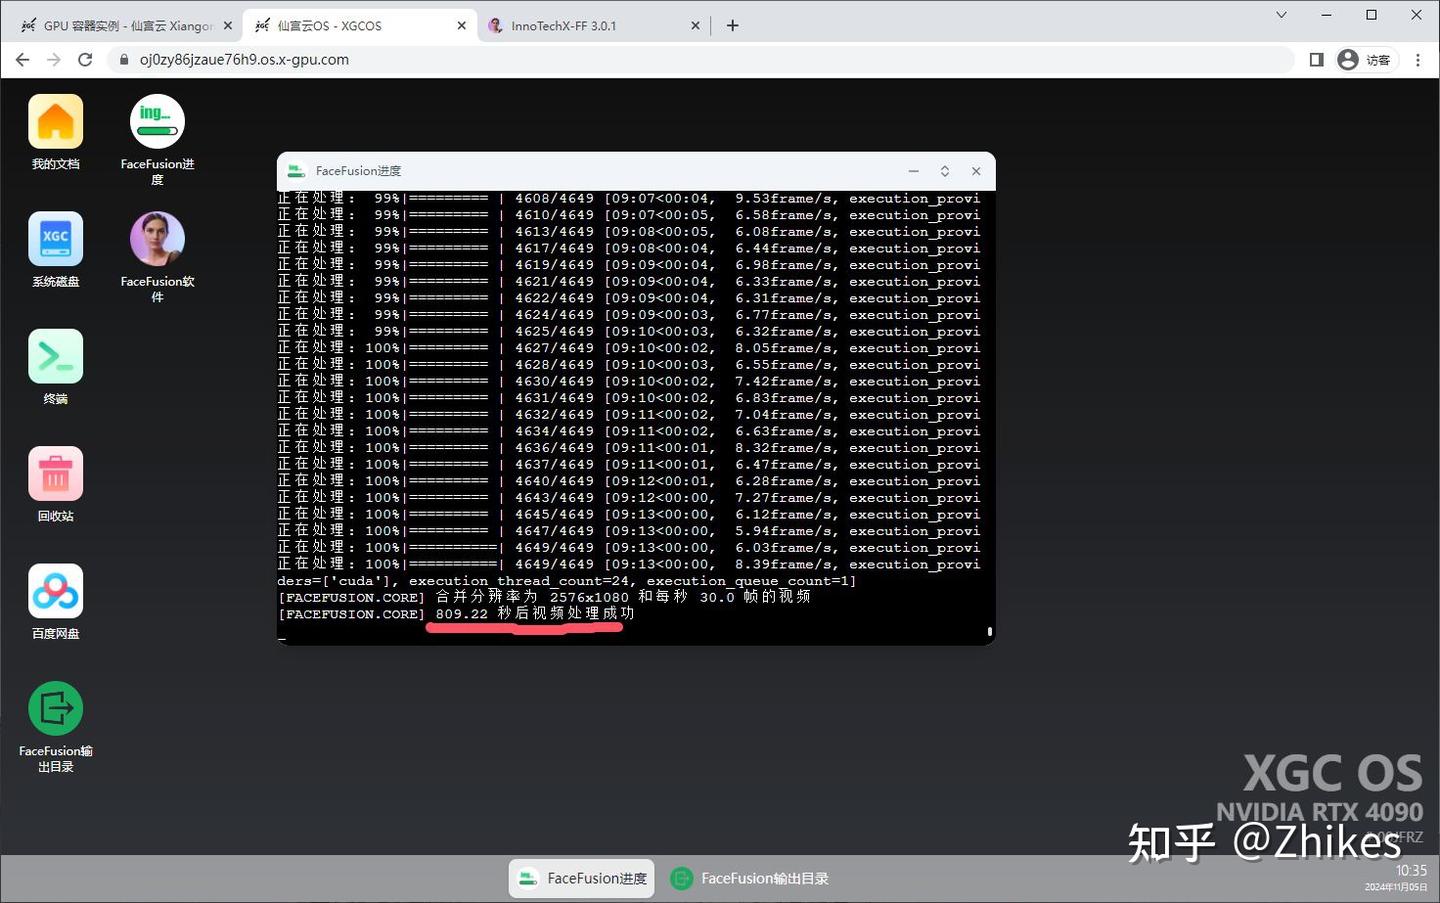The height and width of the screenshot is (903, 1440).
Task: Click the 4627/4649 progress line
Action: [x=629, y=348]
